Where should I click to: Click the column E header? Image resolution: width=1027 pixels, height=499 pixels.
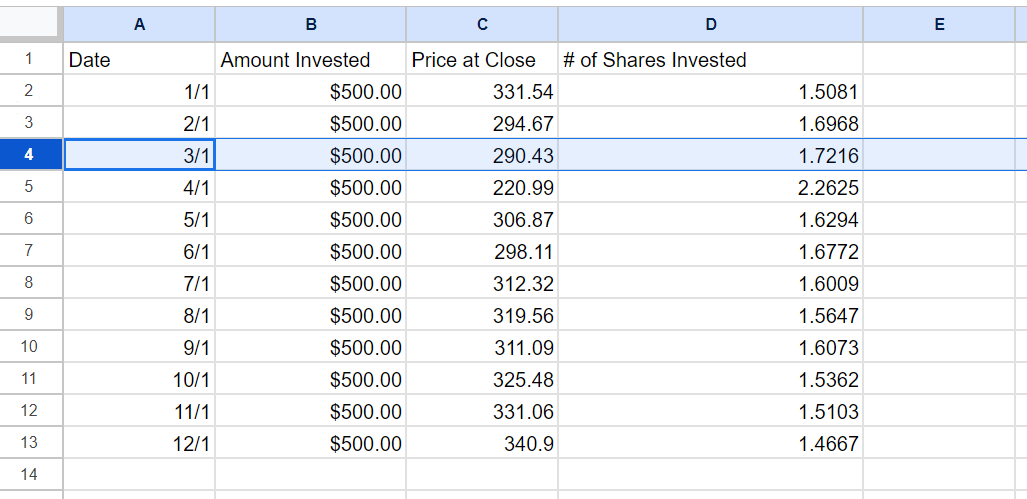pyautogui.click(x=938, y=25)
